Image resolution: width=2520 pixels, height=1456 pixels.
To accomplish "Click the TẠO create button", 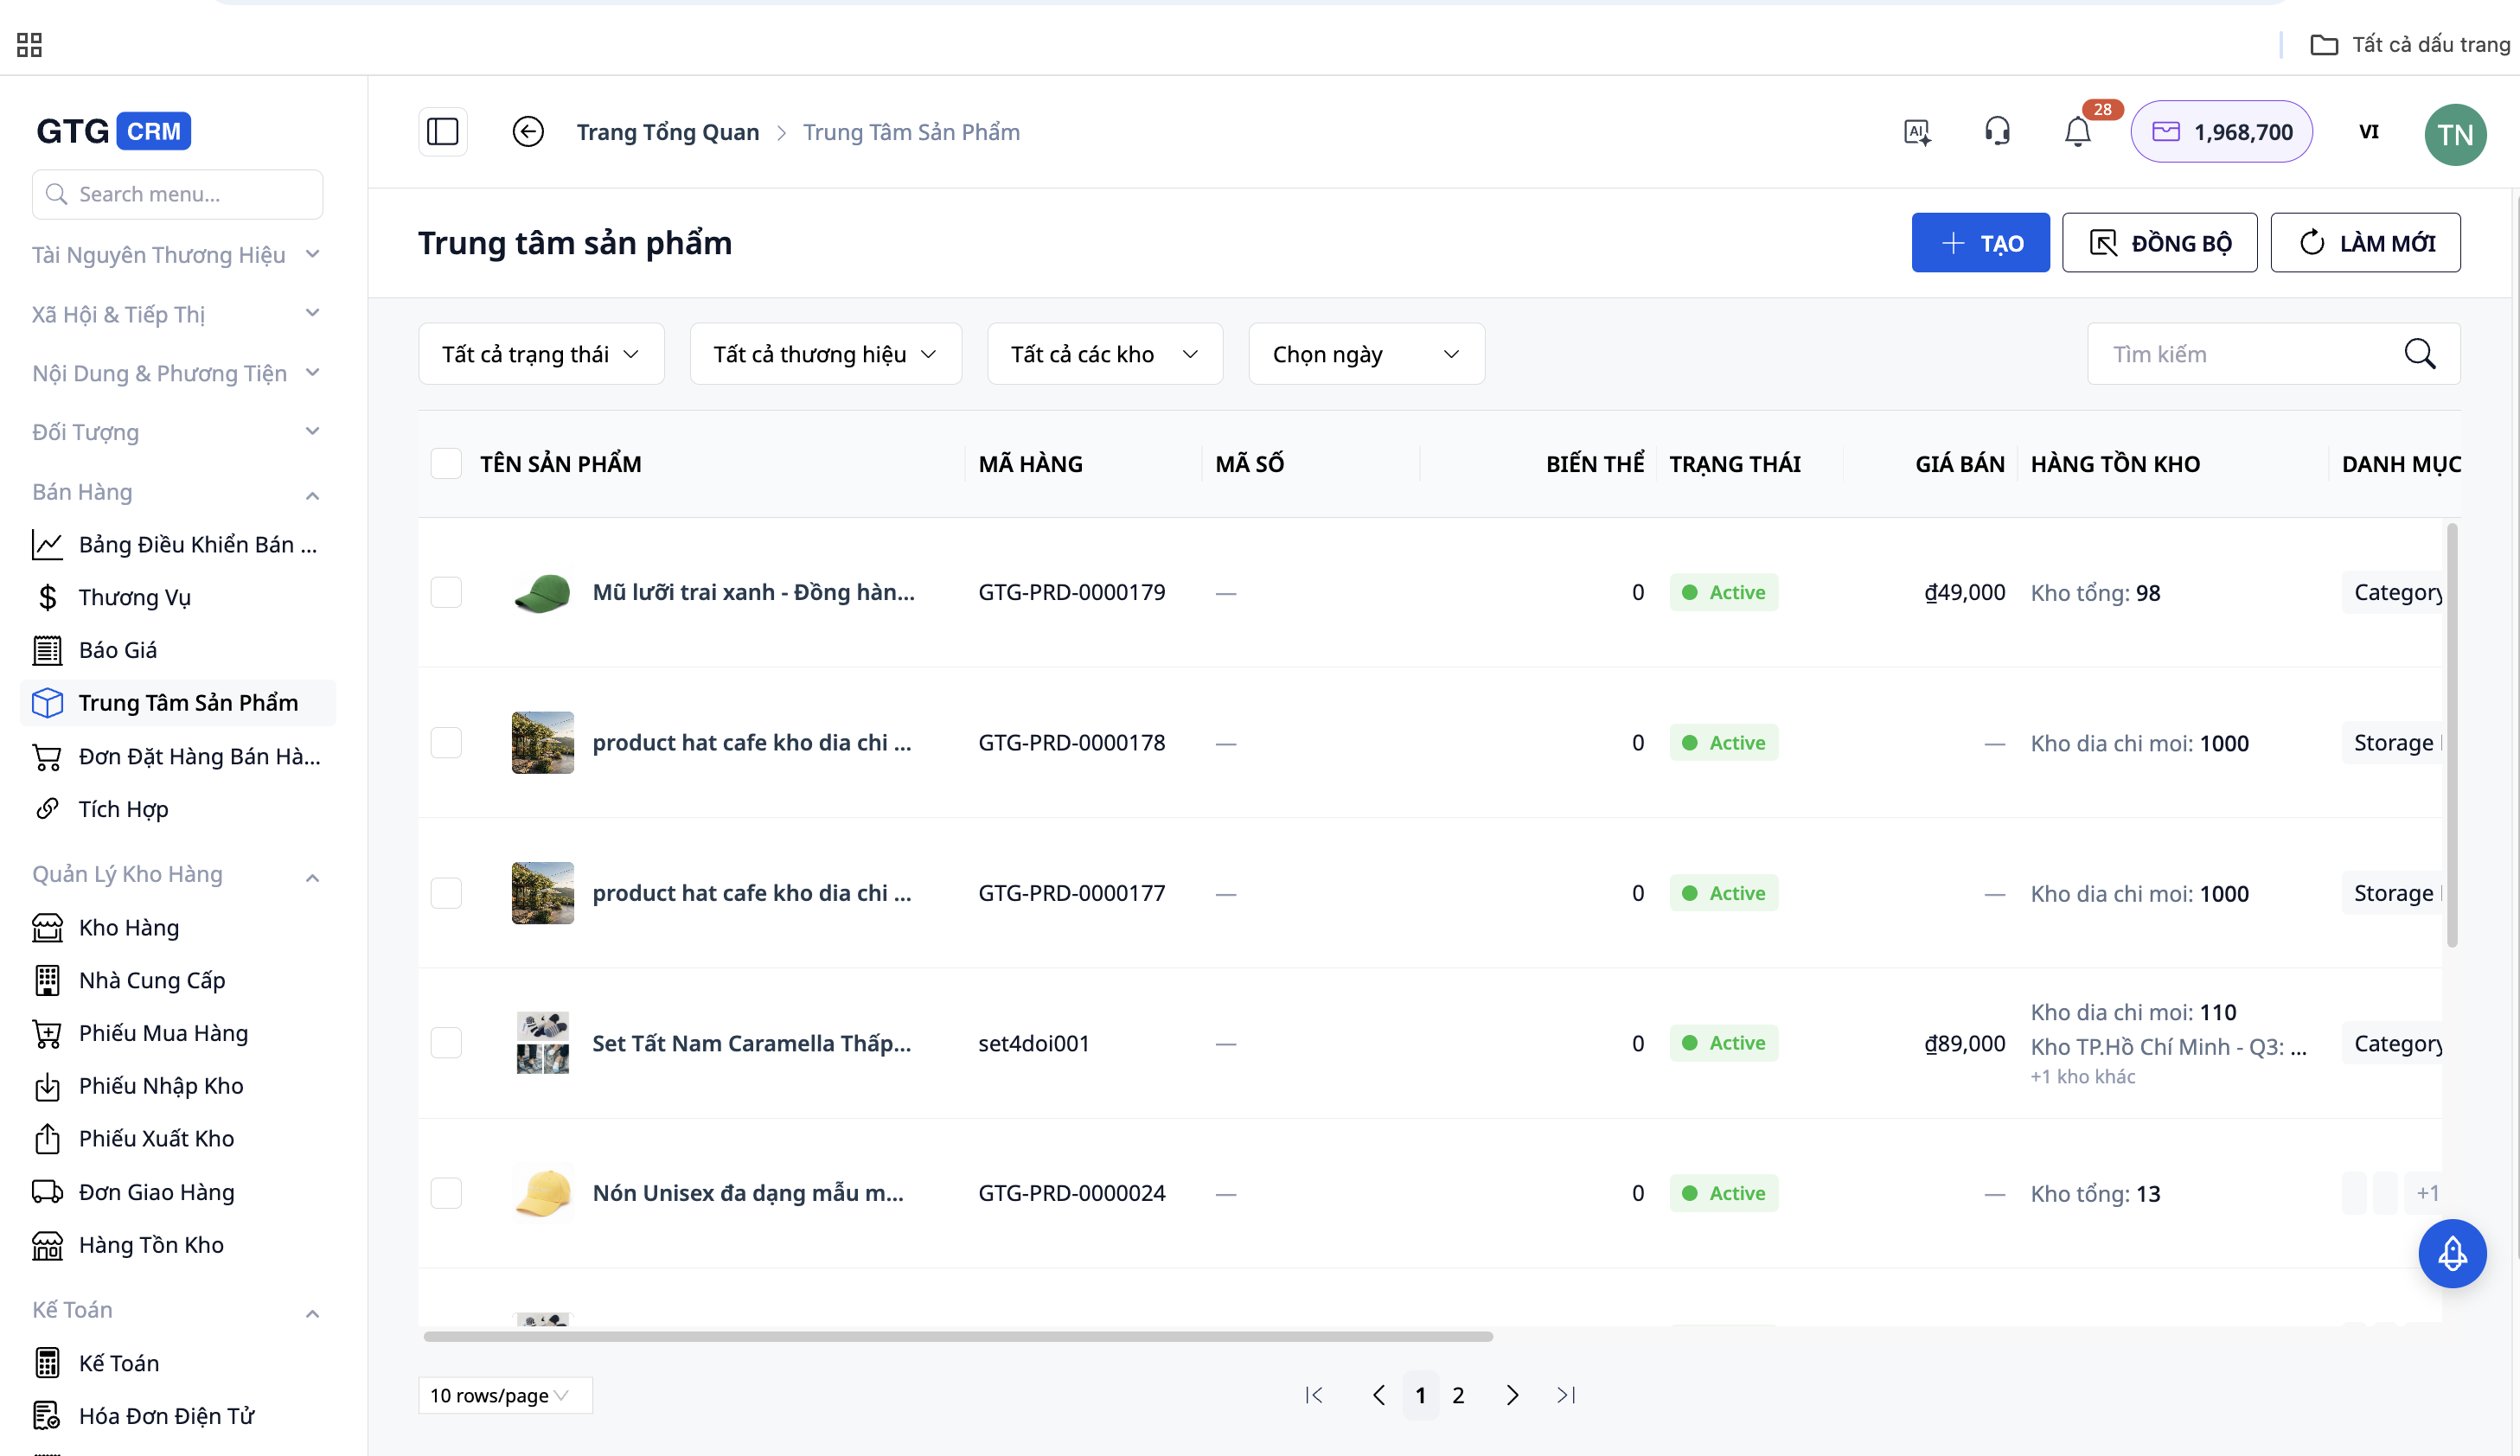I will [x=1980, y=243].
